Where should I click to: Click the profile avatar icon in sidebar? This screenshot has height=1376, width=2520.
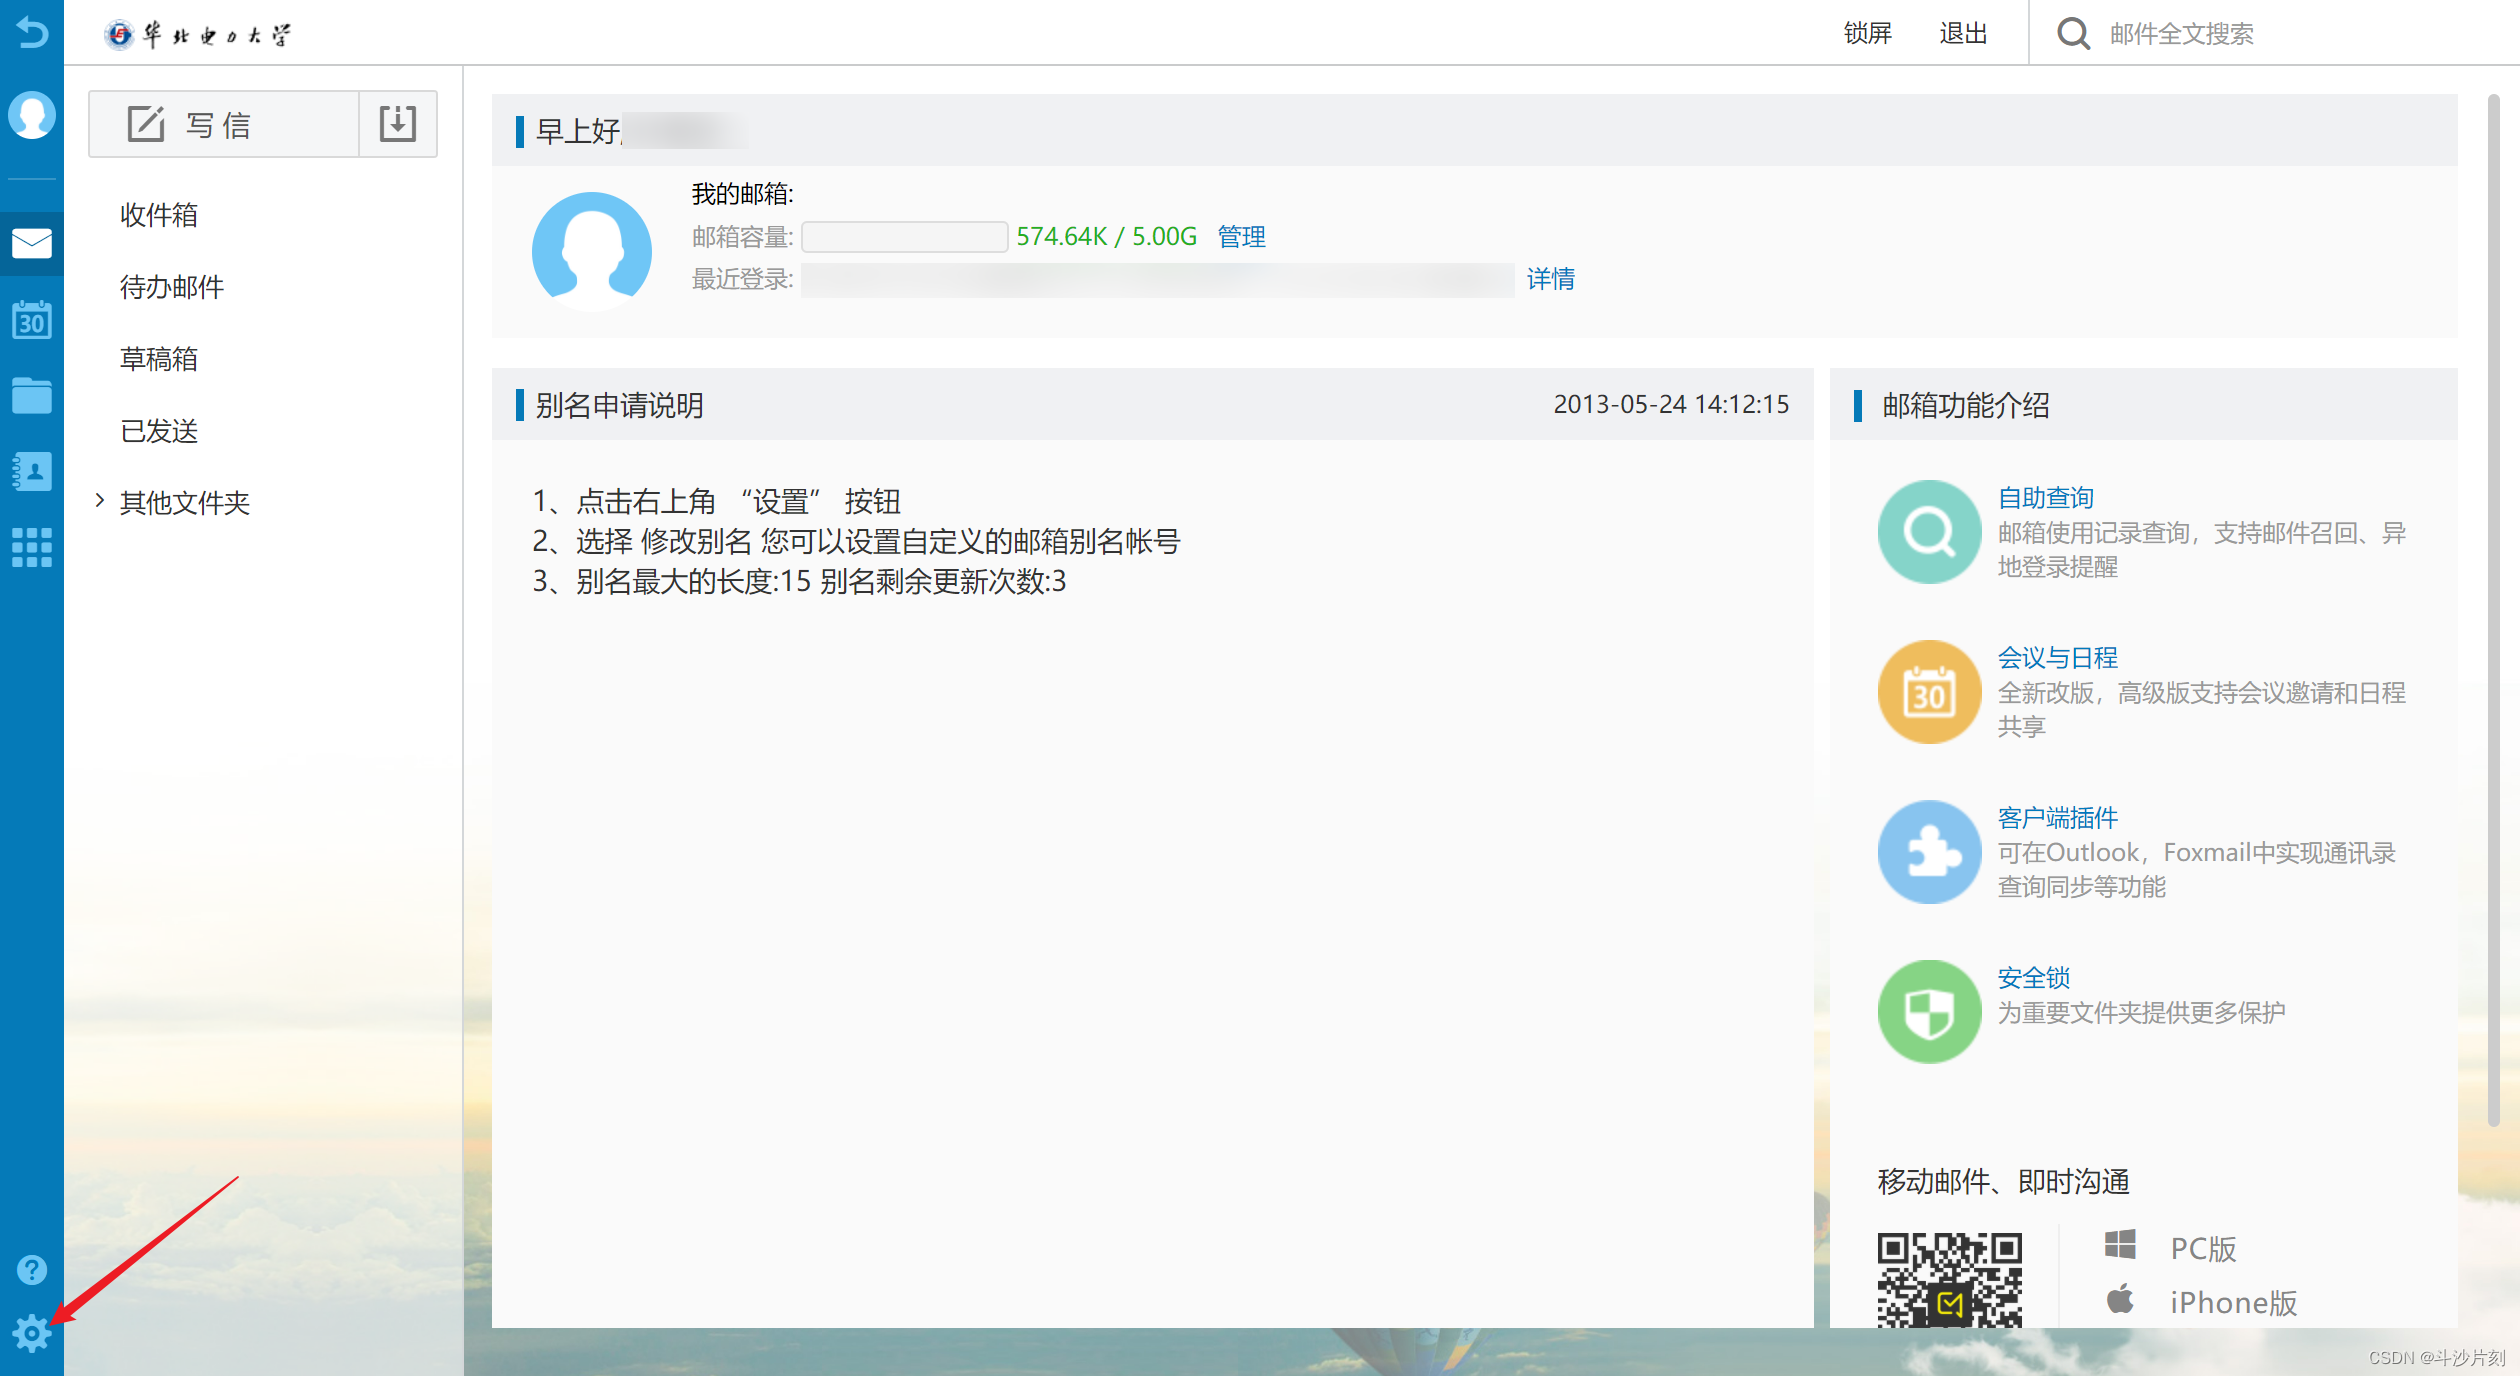pos(32,115)
